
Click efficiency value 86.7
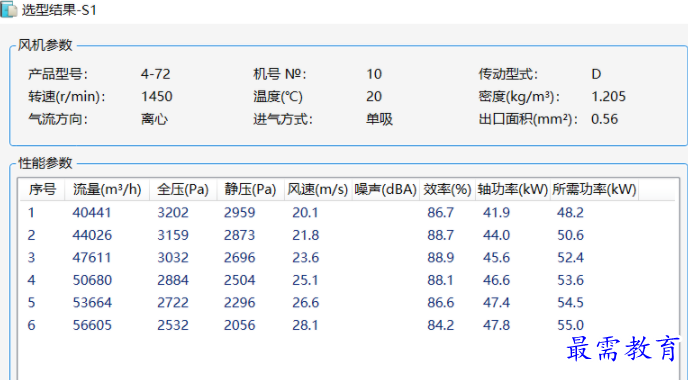pyautogui.click(x=441, y=213)
